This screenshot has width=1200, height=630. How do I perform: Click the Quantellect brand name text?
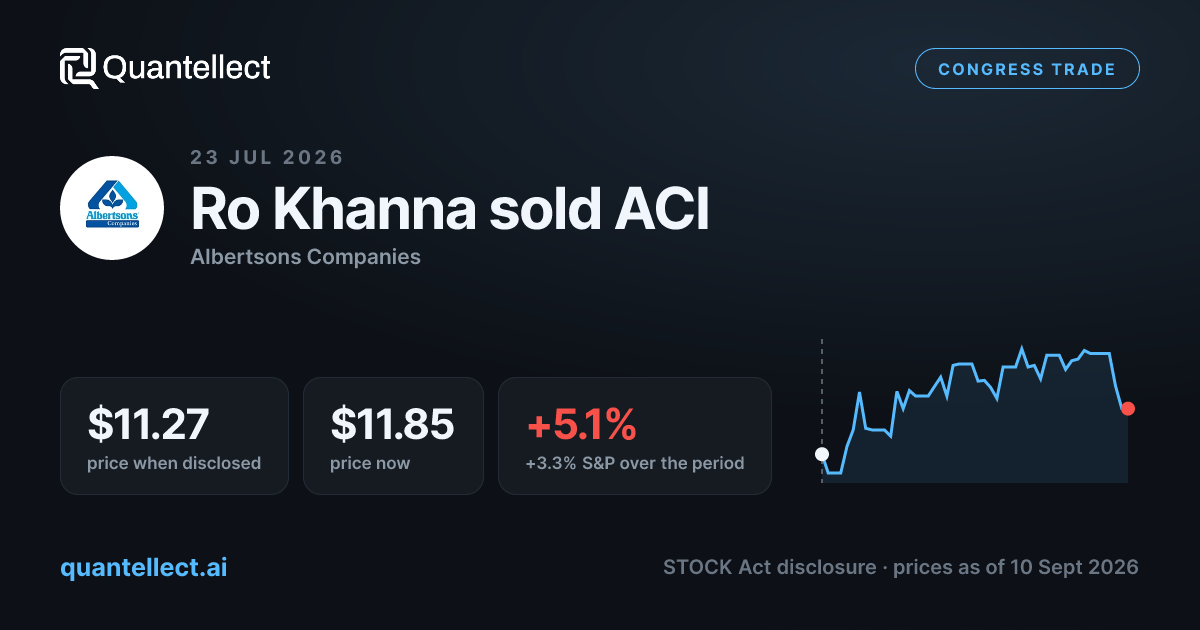187,68
